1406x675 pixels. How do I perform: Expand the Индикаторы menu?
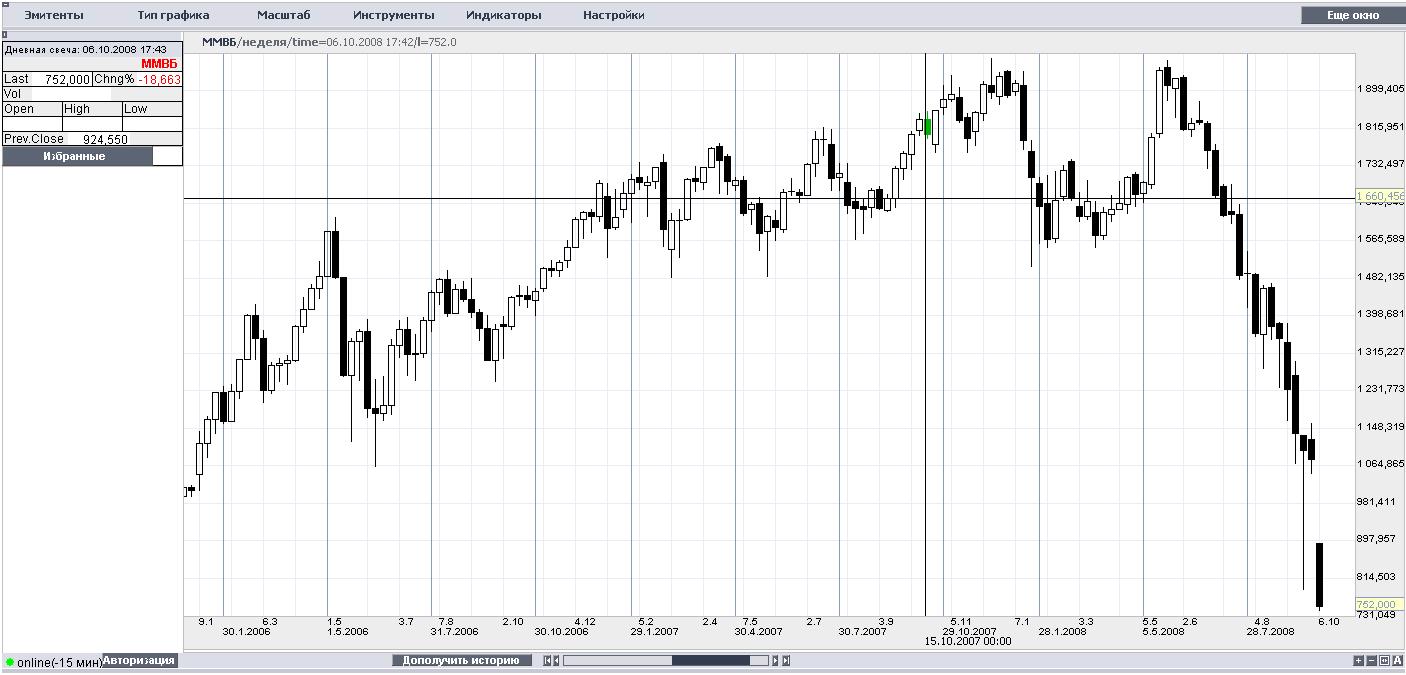tap(503, 15)
